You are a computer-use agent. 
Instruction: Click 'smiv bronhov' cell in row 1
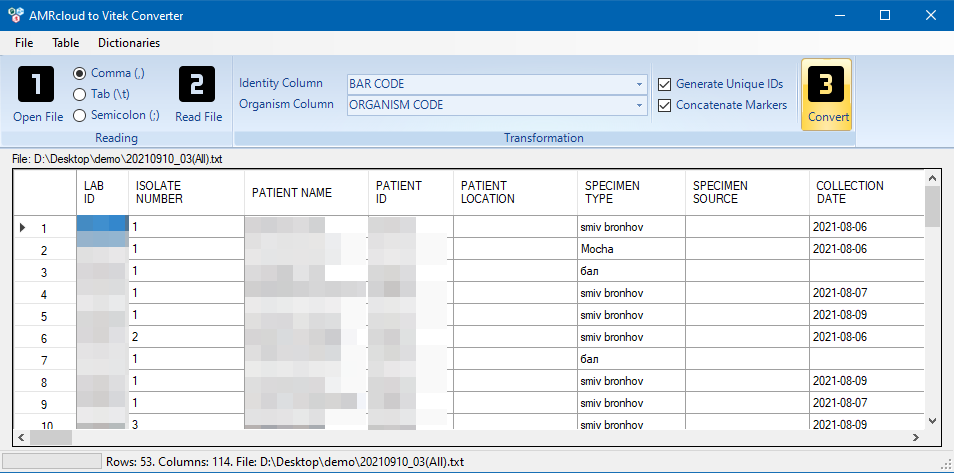click(x=632, y=227)
